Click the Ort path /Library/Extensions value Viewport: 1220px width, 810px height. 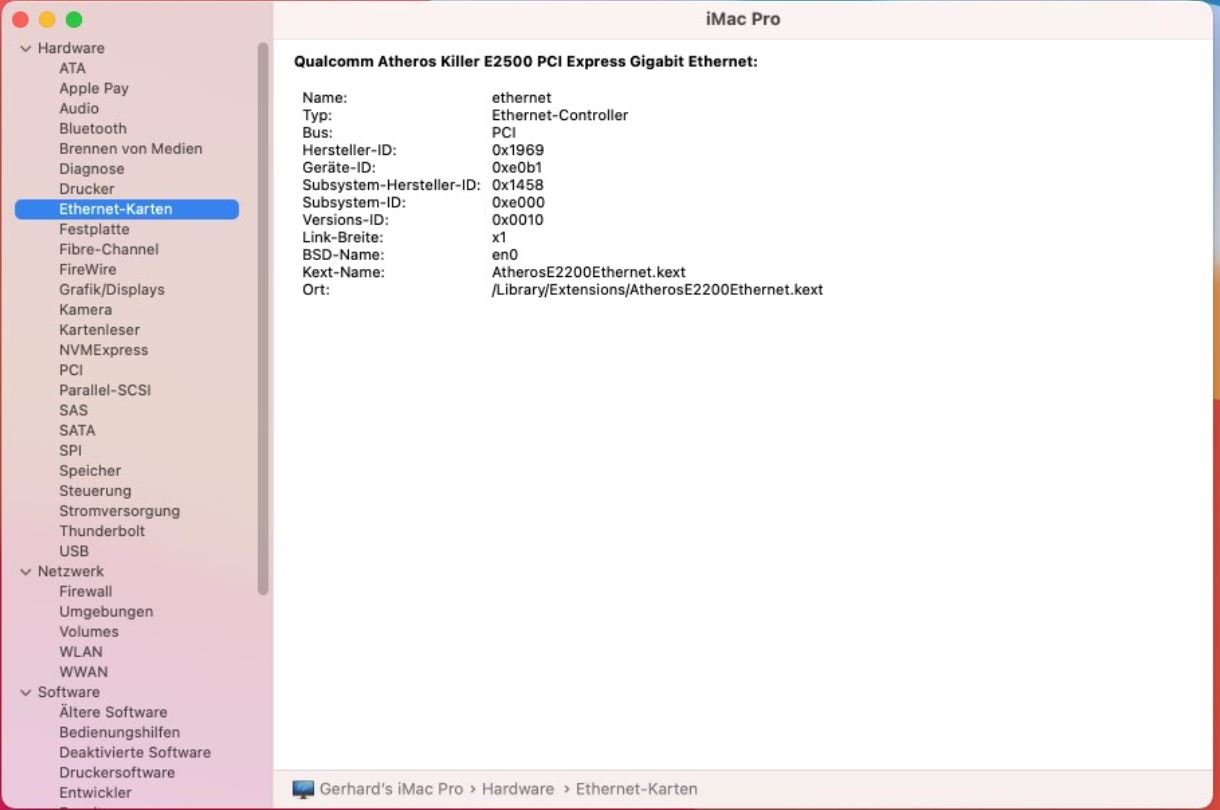coord(657,290)
